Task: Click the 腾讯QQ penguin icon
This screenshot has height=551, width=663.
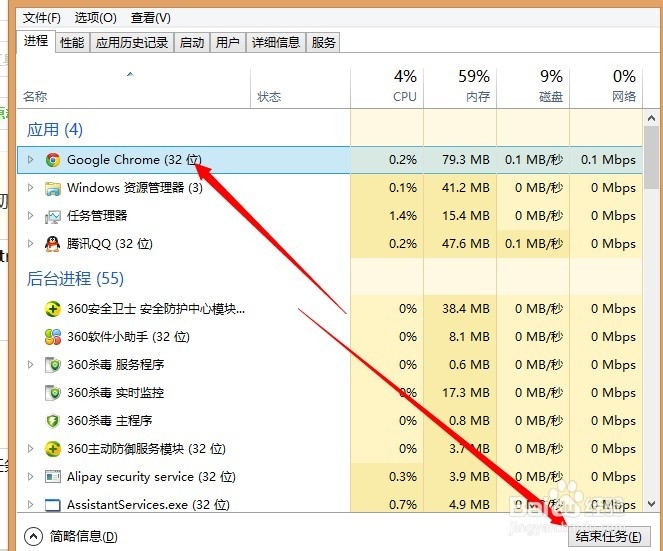Action: pos(53,244)
